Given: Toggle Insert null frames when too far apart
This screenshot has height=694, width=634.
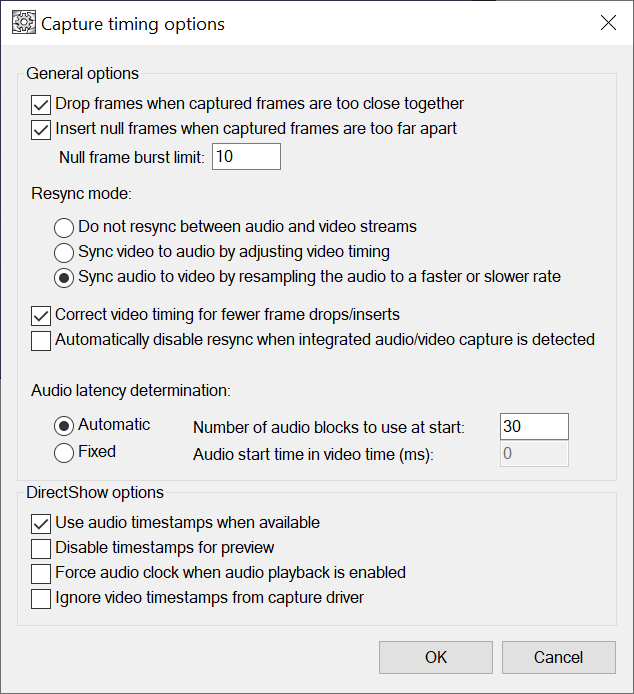Looking at the screenshot, I should [41, 129].
